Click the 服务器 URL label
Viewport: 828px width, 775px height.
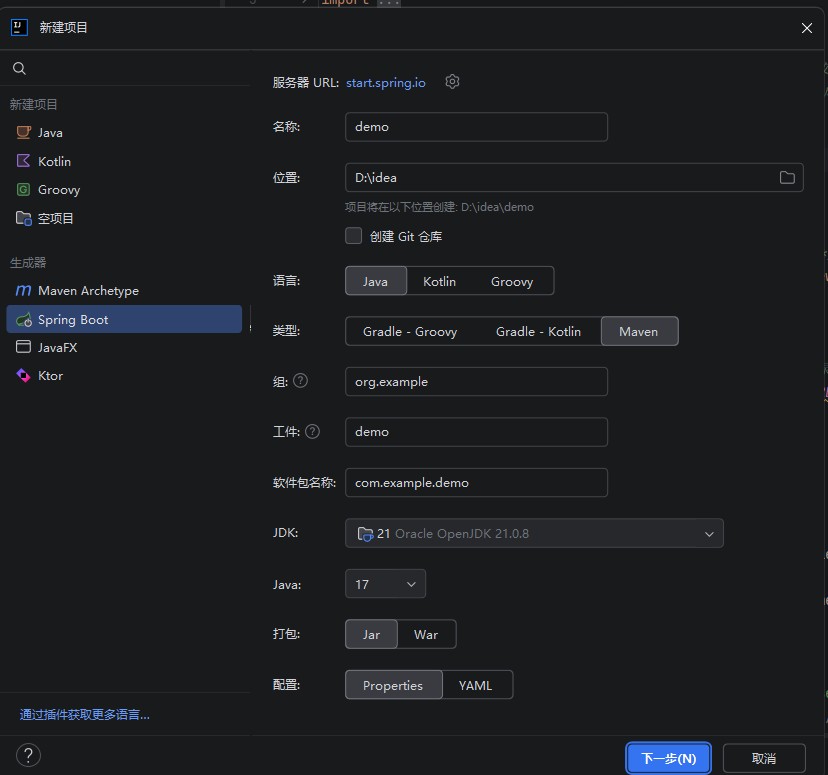306,82
